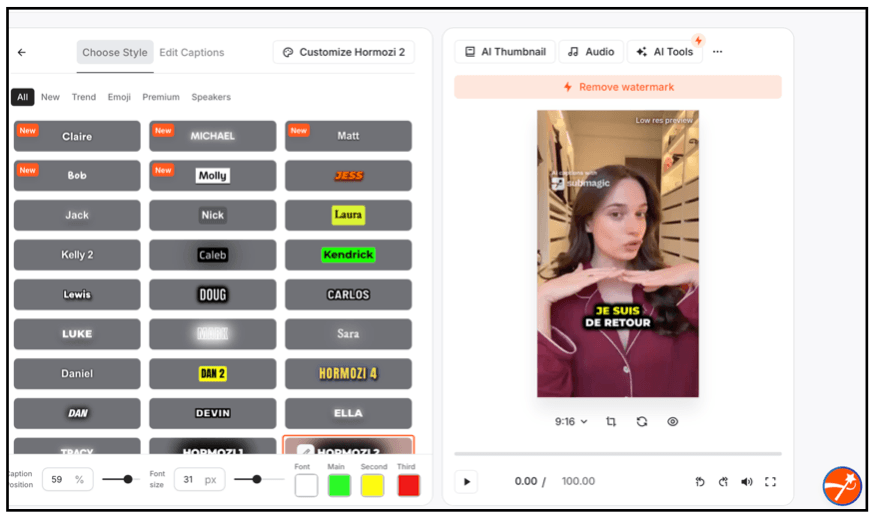Click the rewind/undo skip icon
This screenshot has height=524, width=876.
pos(700,482)
